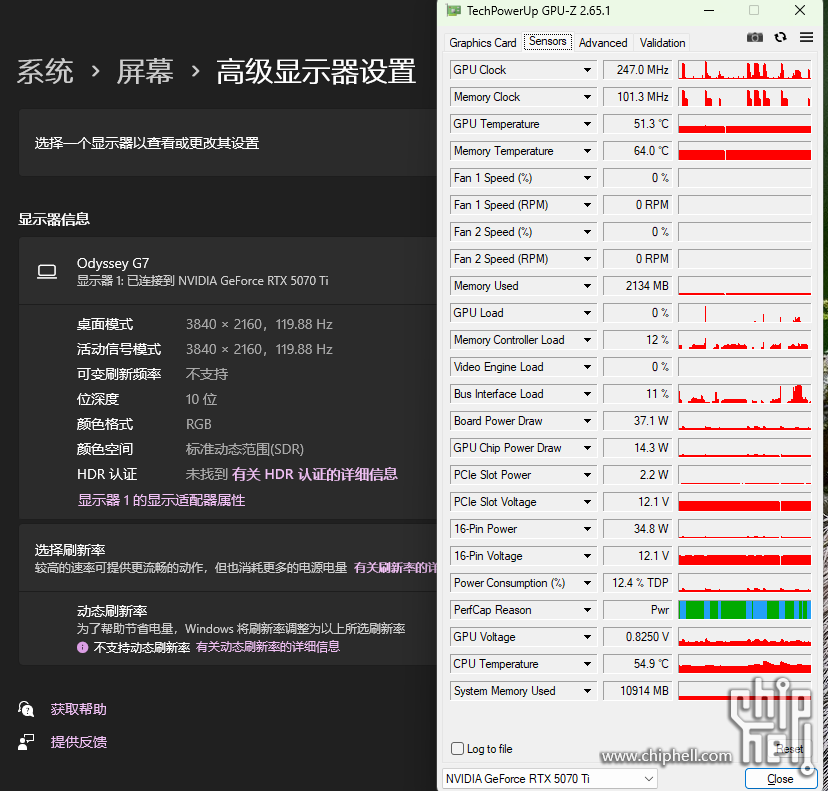Click the GPU Clock value 247.0 MHz
828x791 pixels.
tap(637, 70)
